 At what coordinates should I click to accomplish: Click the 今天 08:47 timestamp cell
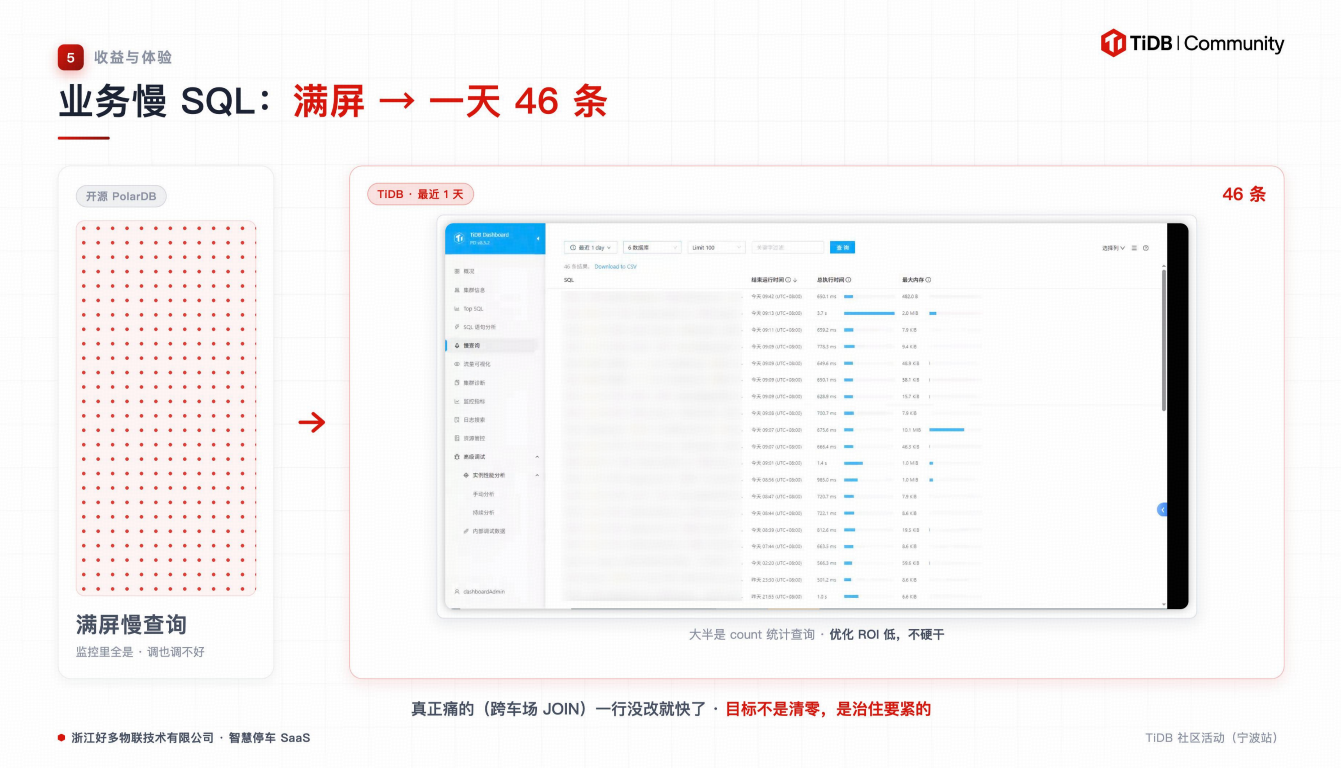point(776,496)
